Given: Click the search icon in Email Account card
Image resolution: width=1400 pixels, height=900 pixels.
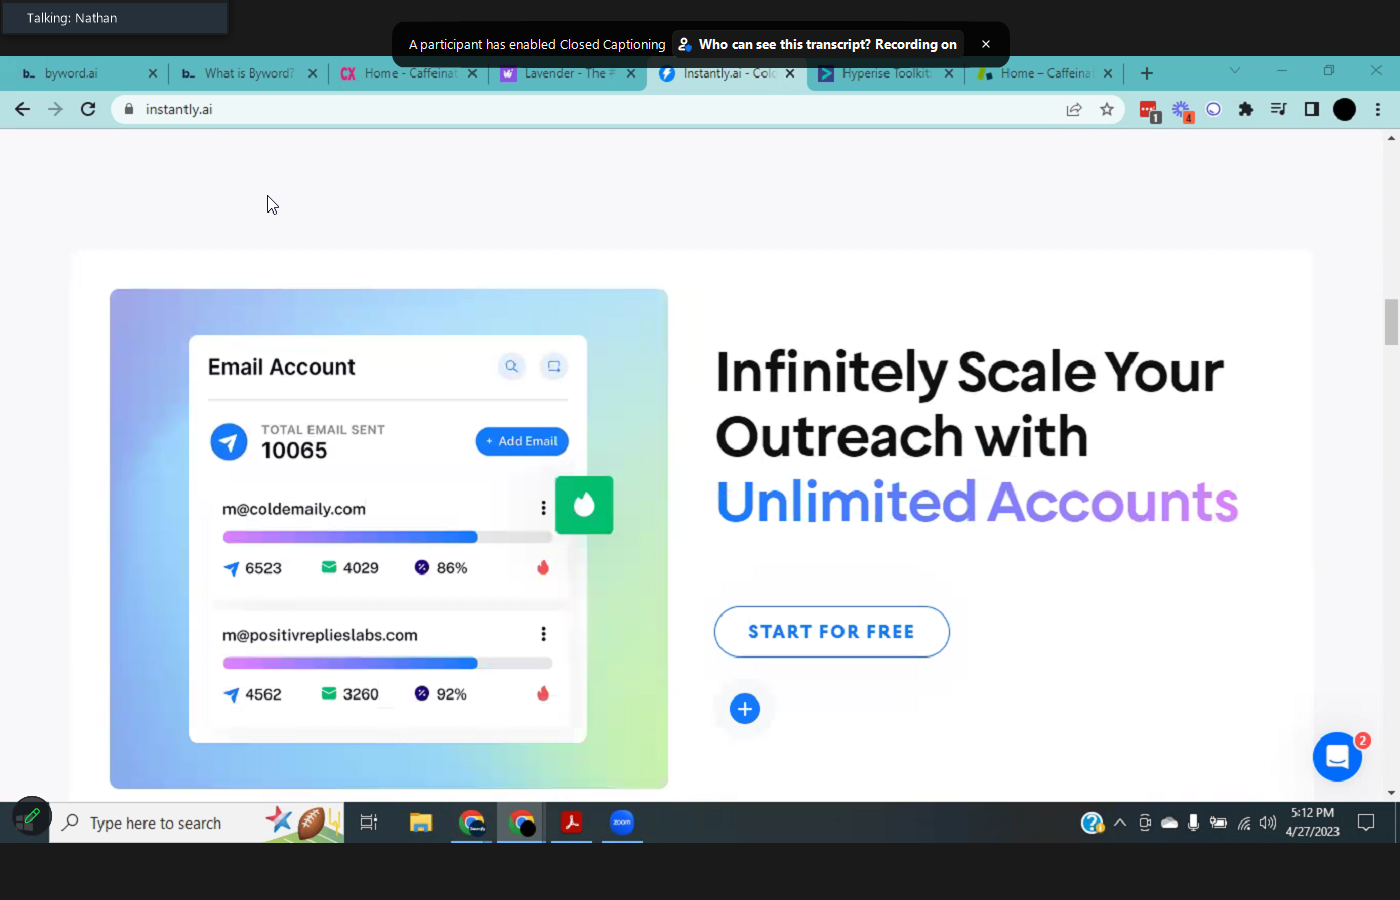Looking at the screenshot, I should [511, 367].
